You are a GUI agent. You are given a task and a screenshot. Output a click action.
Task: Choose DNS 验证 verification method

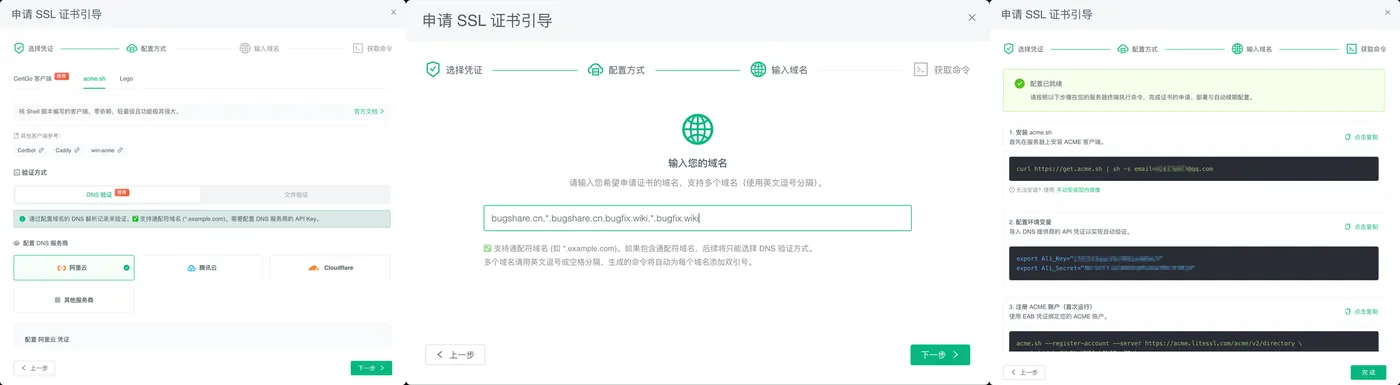(107, 194)
